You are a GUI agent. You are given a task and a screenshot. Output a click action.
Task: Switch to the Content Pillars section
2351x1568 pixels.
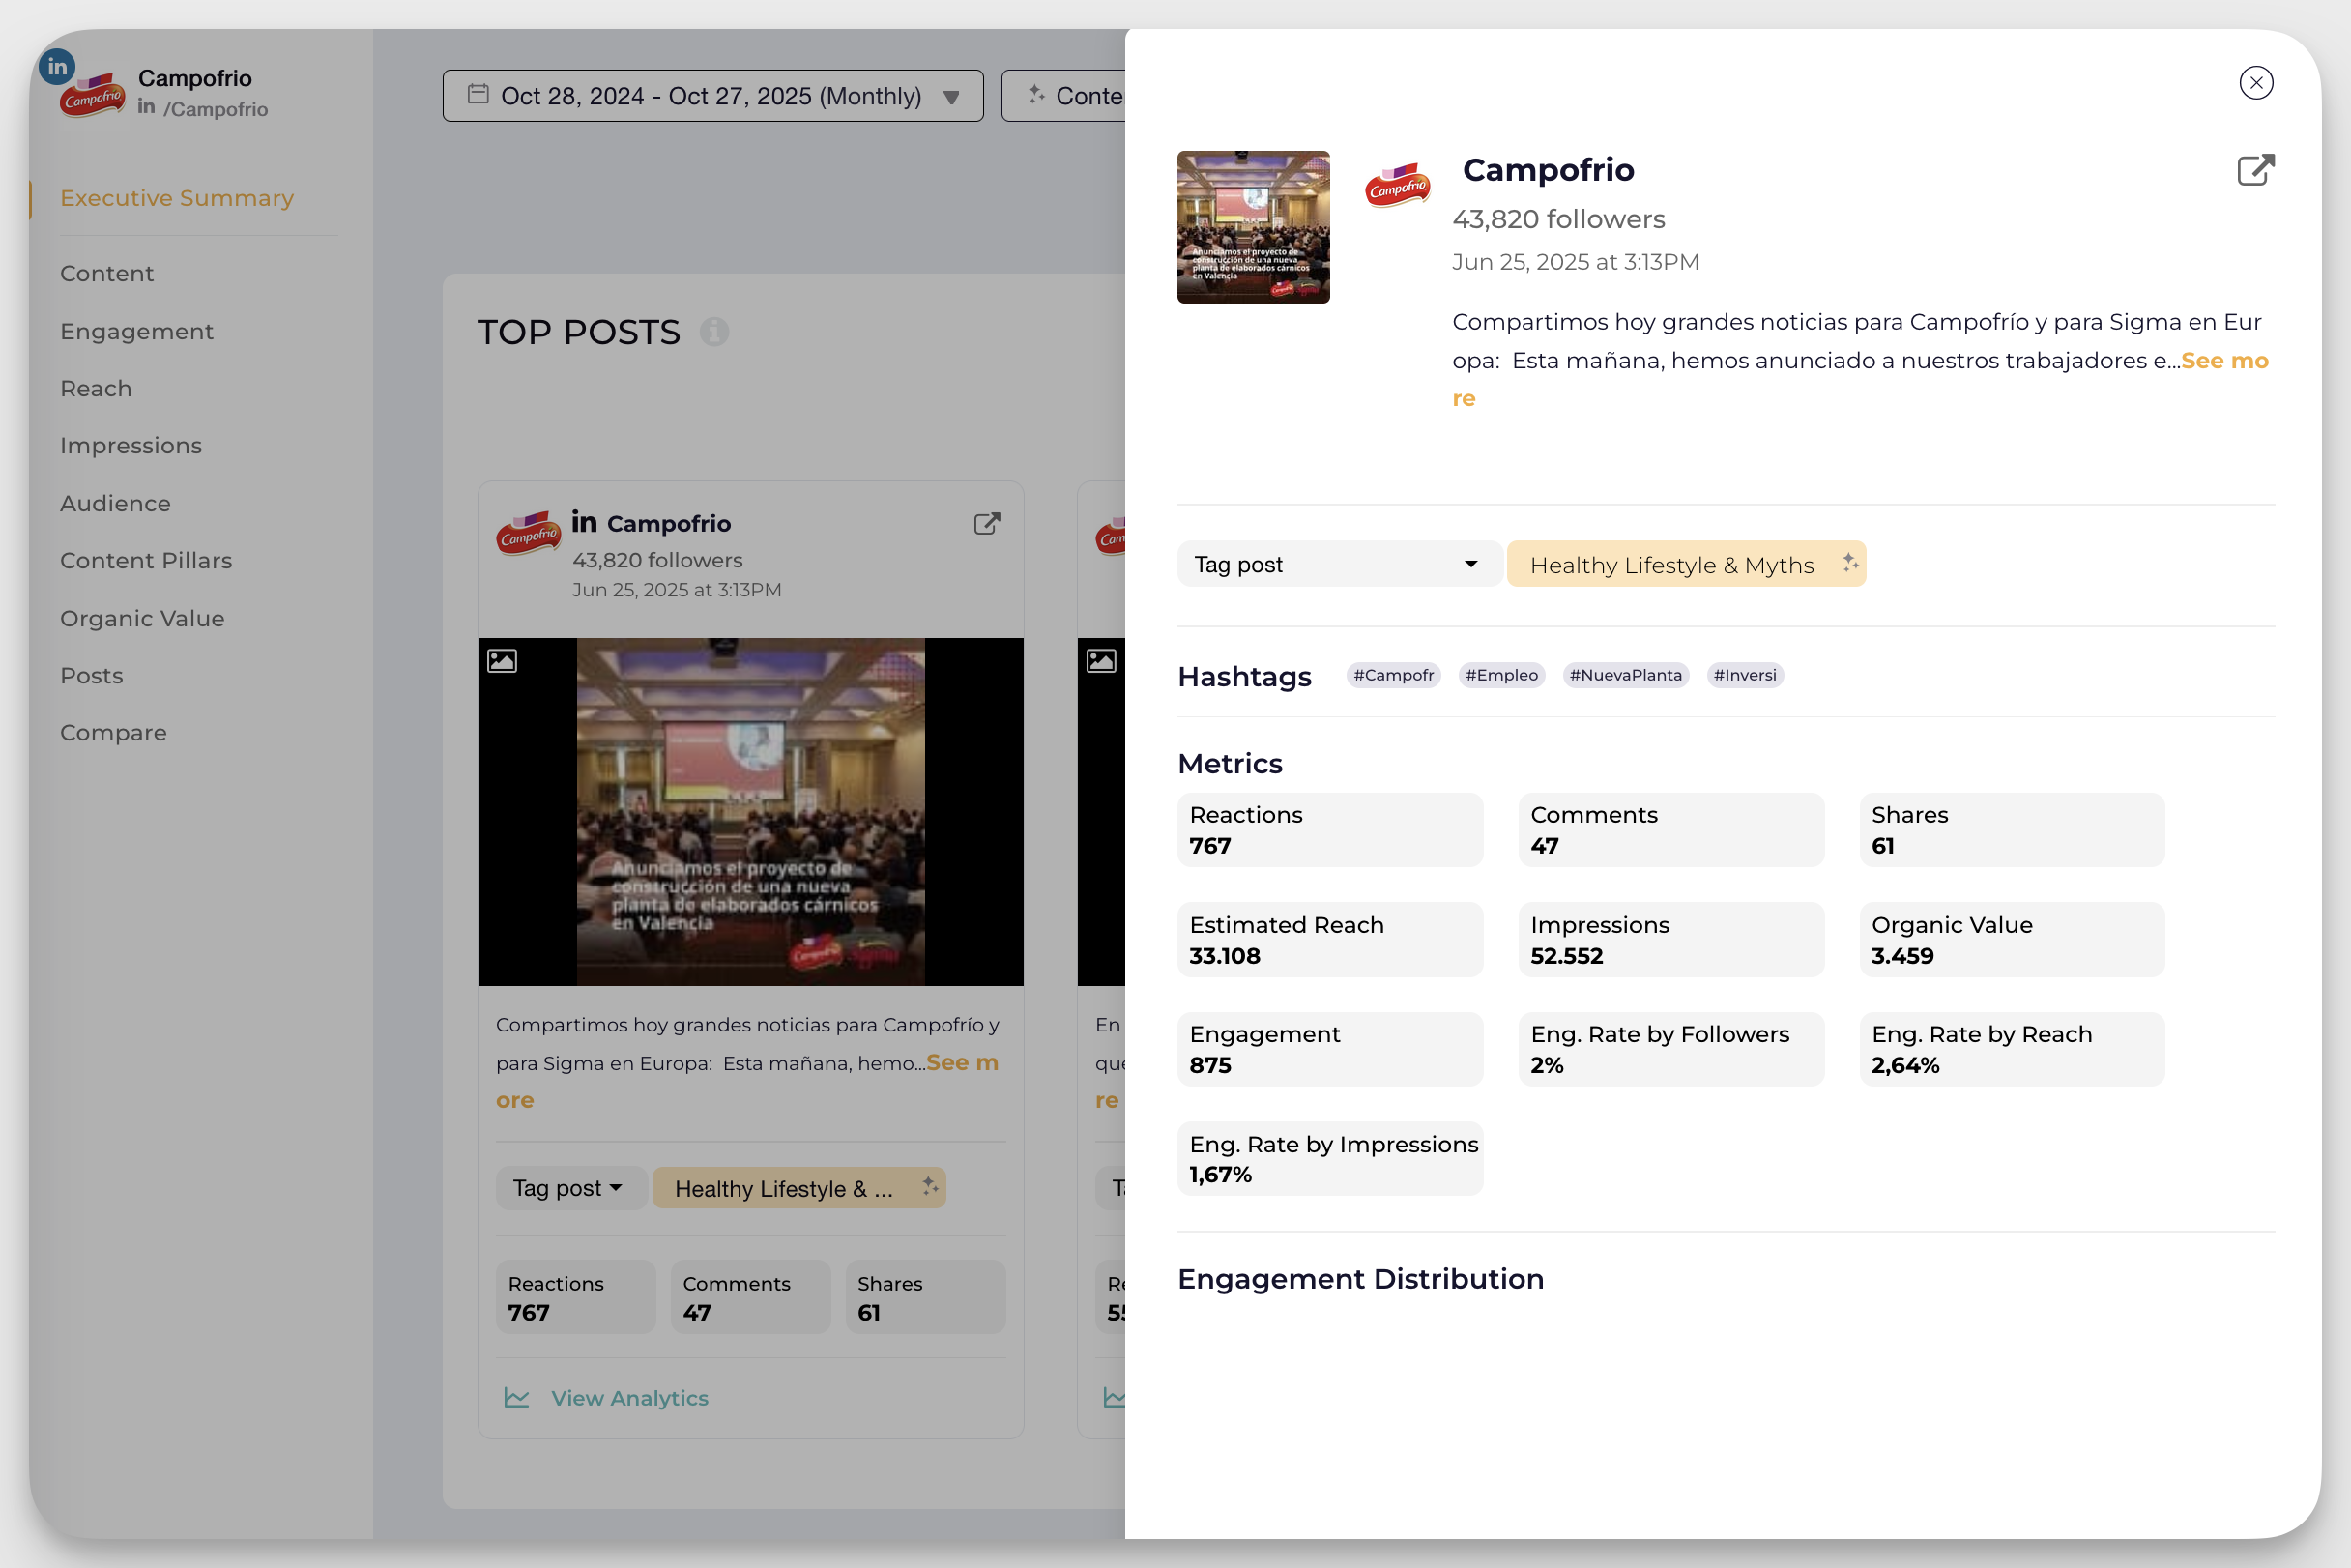click(146, 560)
